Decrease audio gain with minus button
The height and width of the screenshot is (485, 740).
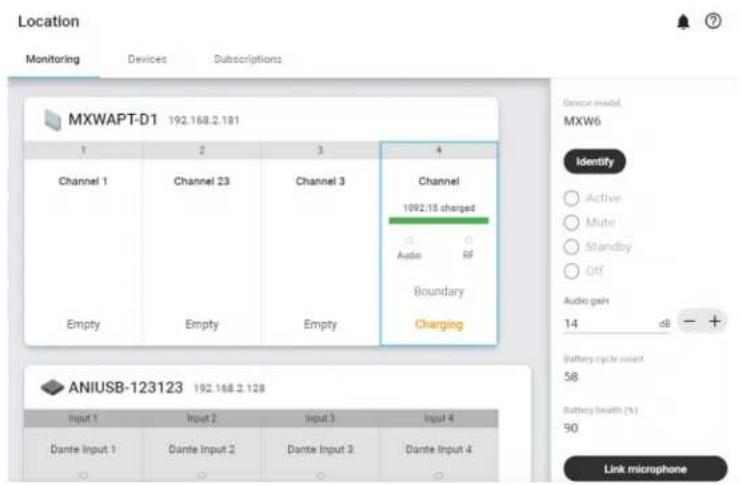689,322
